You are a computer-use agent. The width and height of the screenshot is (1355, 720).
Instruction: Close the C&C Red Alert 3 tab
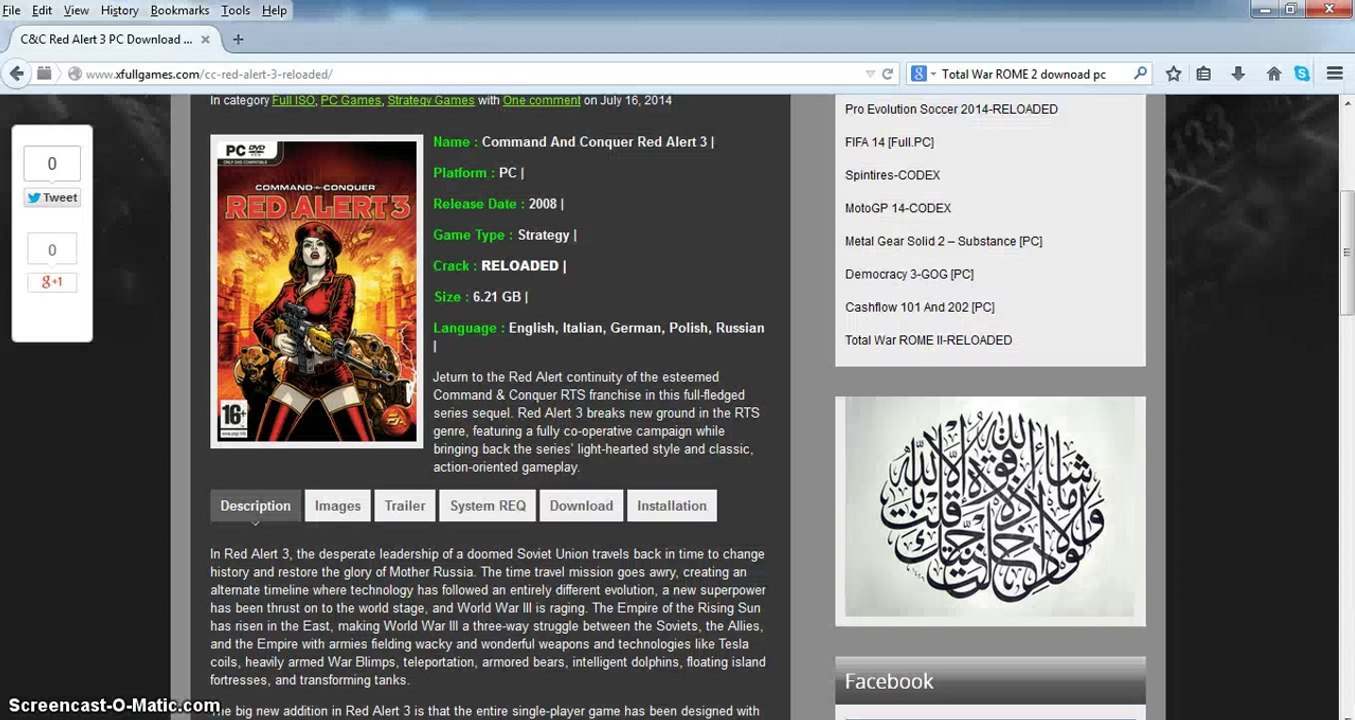(x=206, y=40)
